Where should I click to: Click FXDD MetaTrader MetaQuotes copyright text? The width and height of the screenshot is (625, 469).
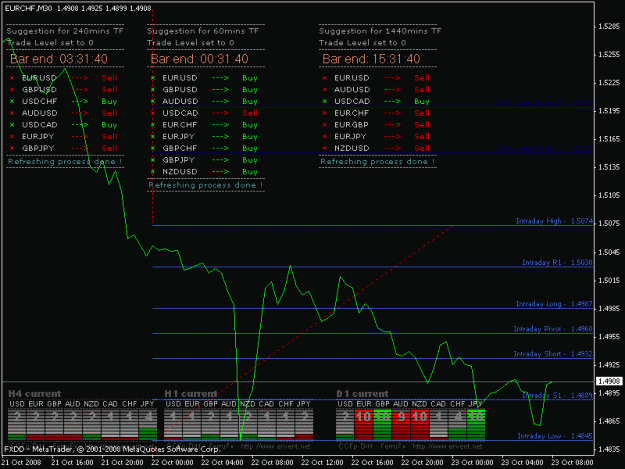112,449
